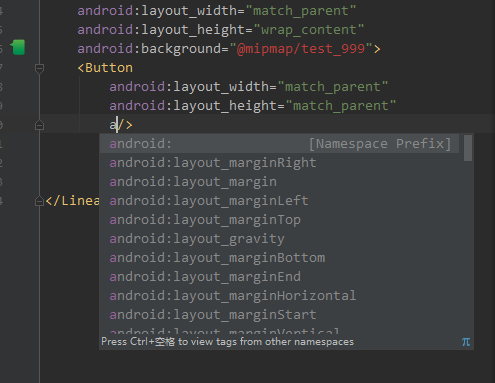Click the green mipmap image gutter icon

pyautogui.click(x=18, y=47)
